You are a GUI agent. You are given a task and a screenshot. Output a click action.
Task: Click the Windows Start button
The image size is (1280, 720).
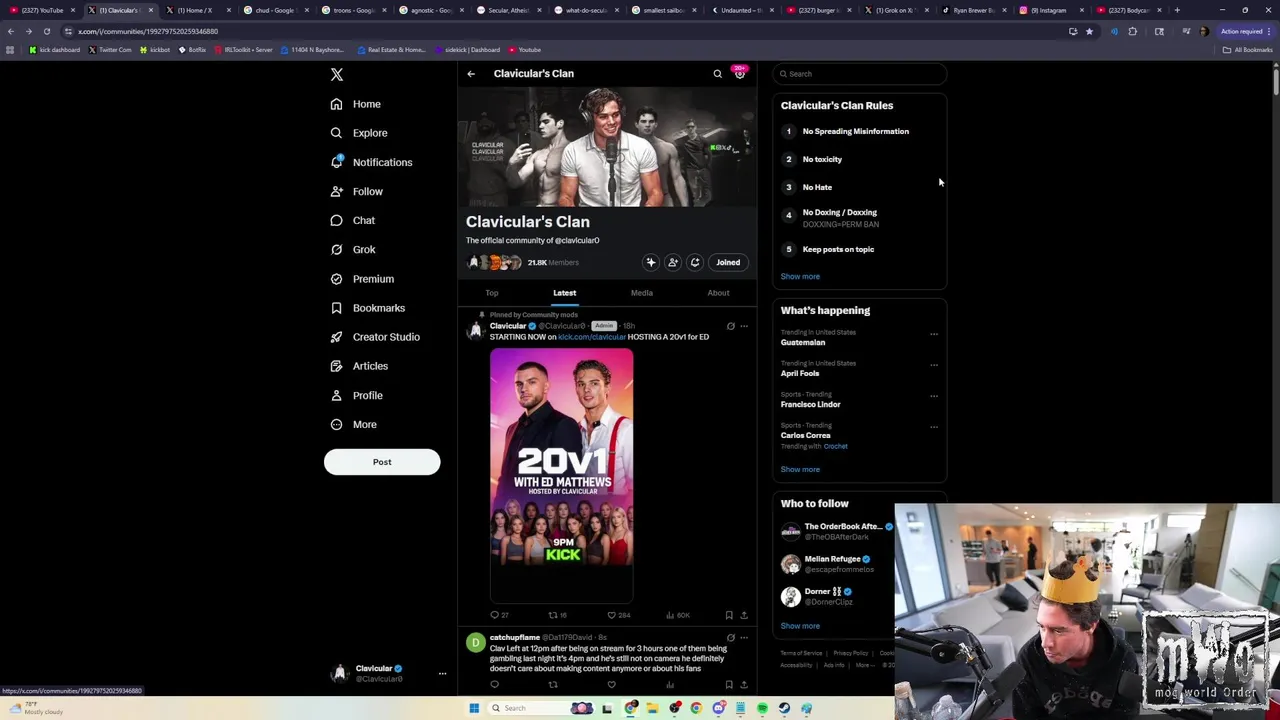[474, 708]
